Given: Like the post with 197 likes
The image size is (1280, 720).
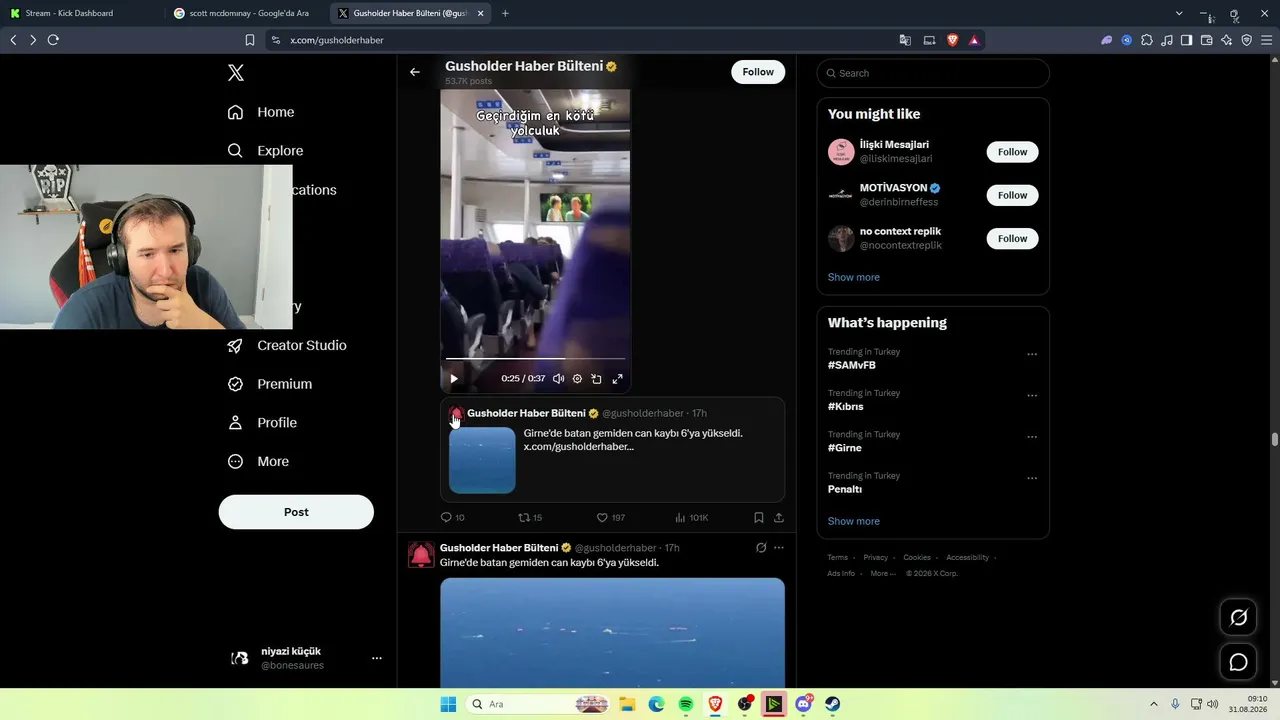Looking at the screenshot, I should [x=610, y=517].
